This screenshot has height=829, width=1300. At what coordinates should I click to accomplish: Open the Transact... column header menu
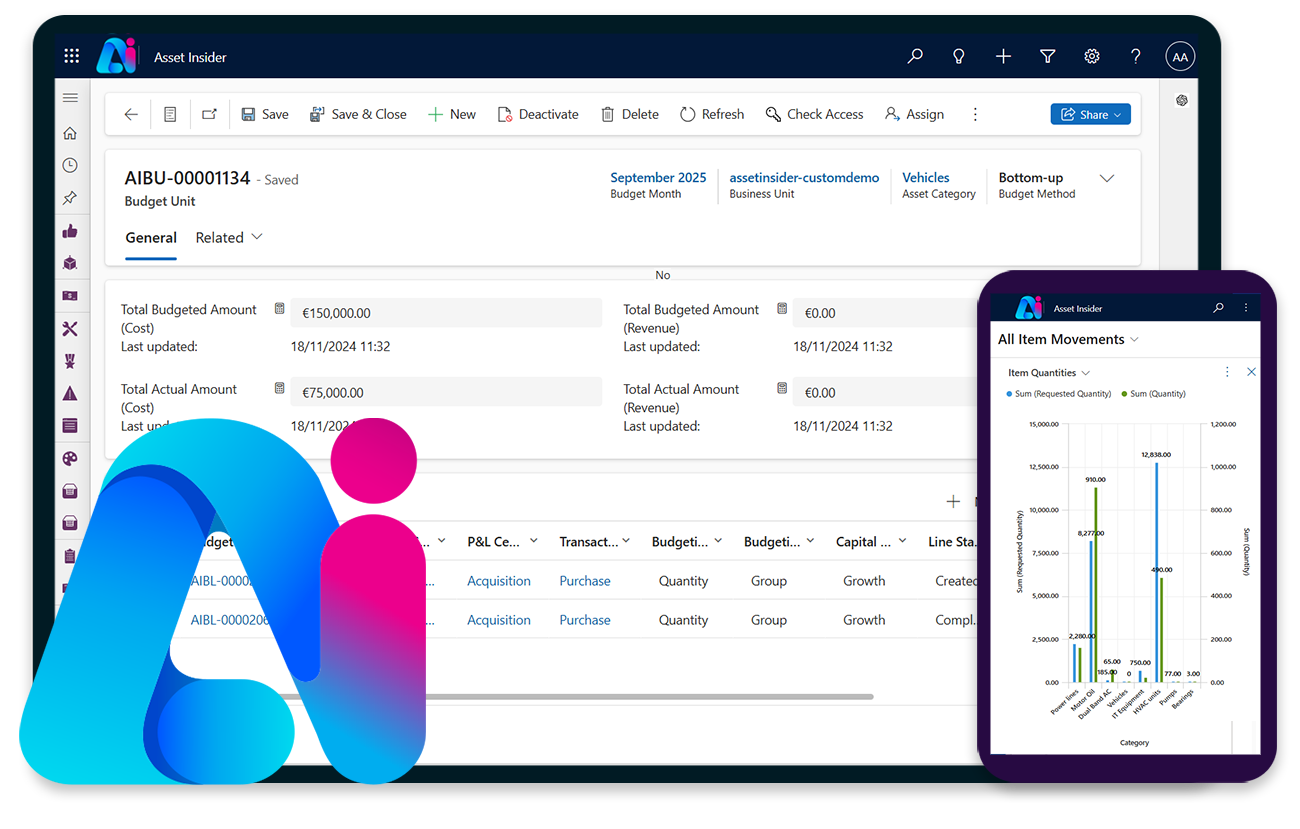point(595,541)
